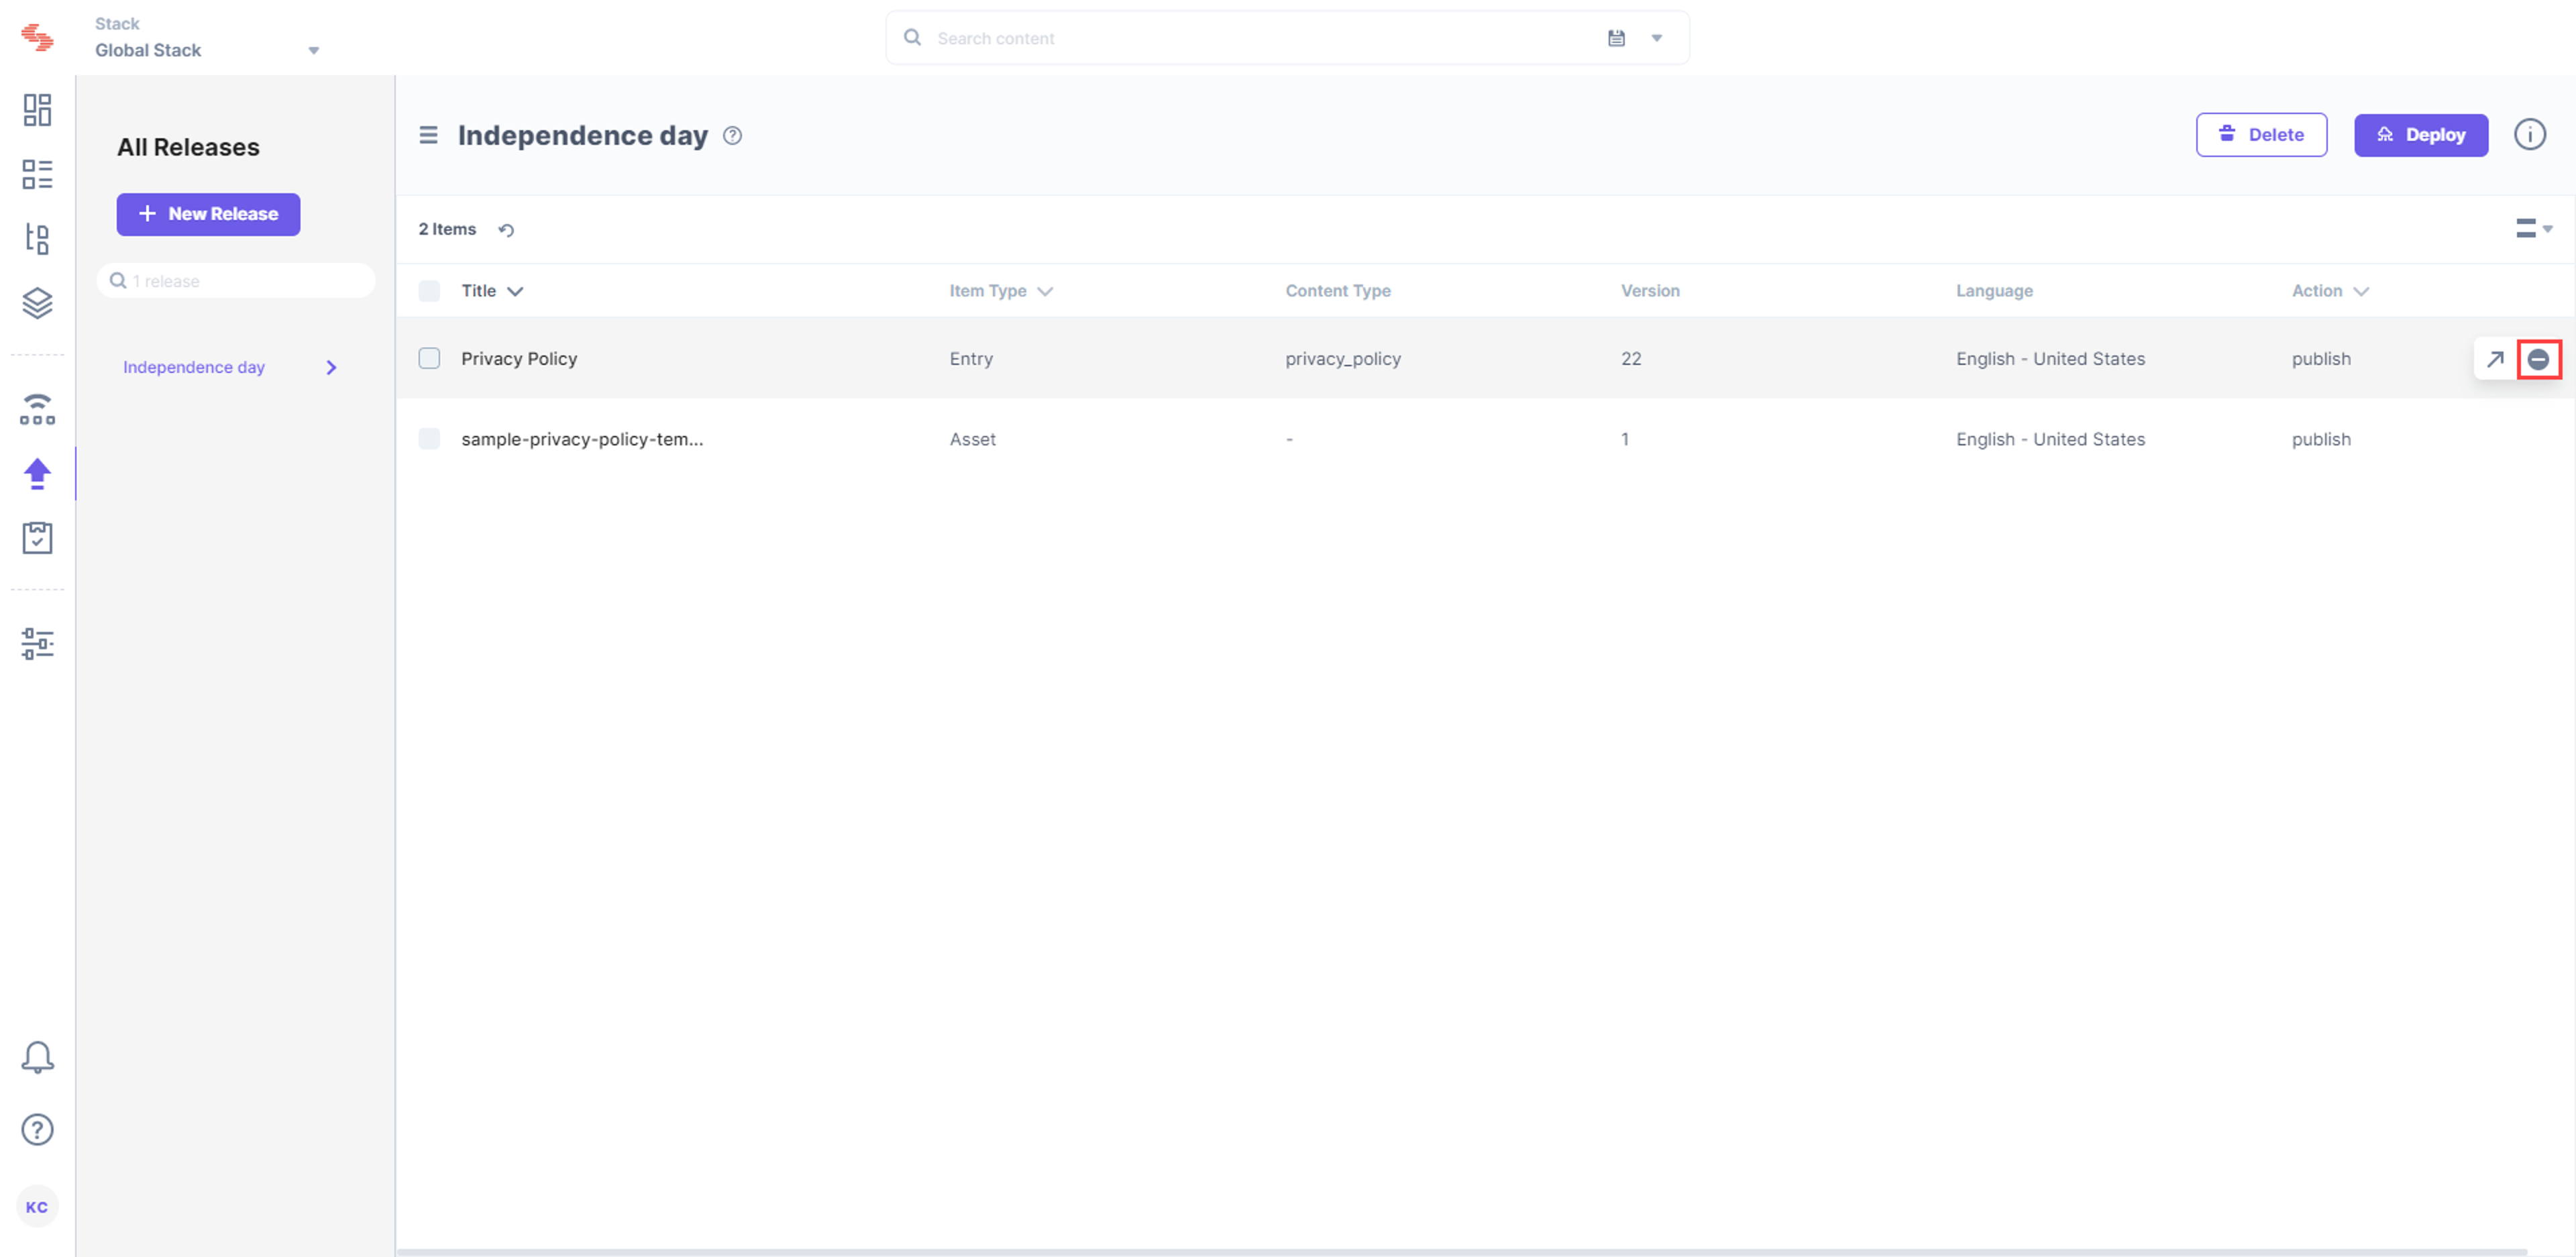
Task: Open the table view density dropdown
Action: coord(2534,229)
